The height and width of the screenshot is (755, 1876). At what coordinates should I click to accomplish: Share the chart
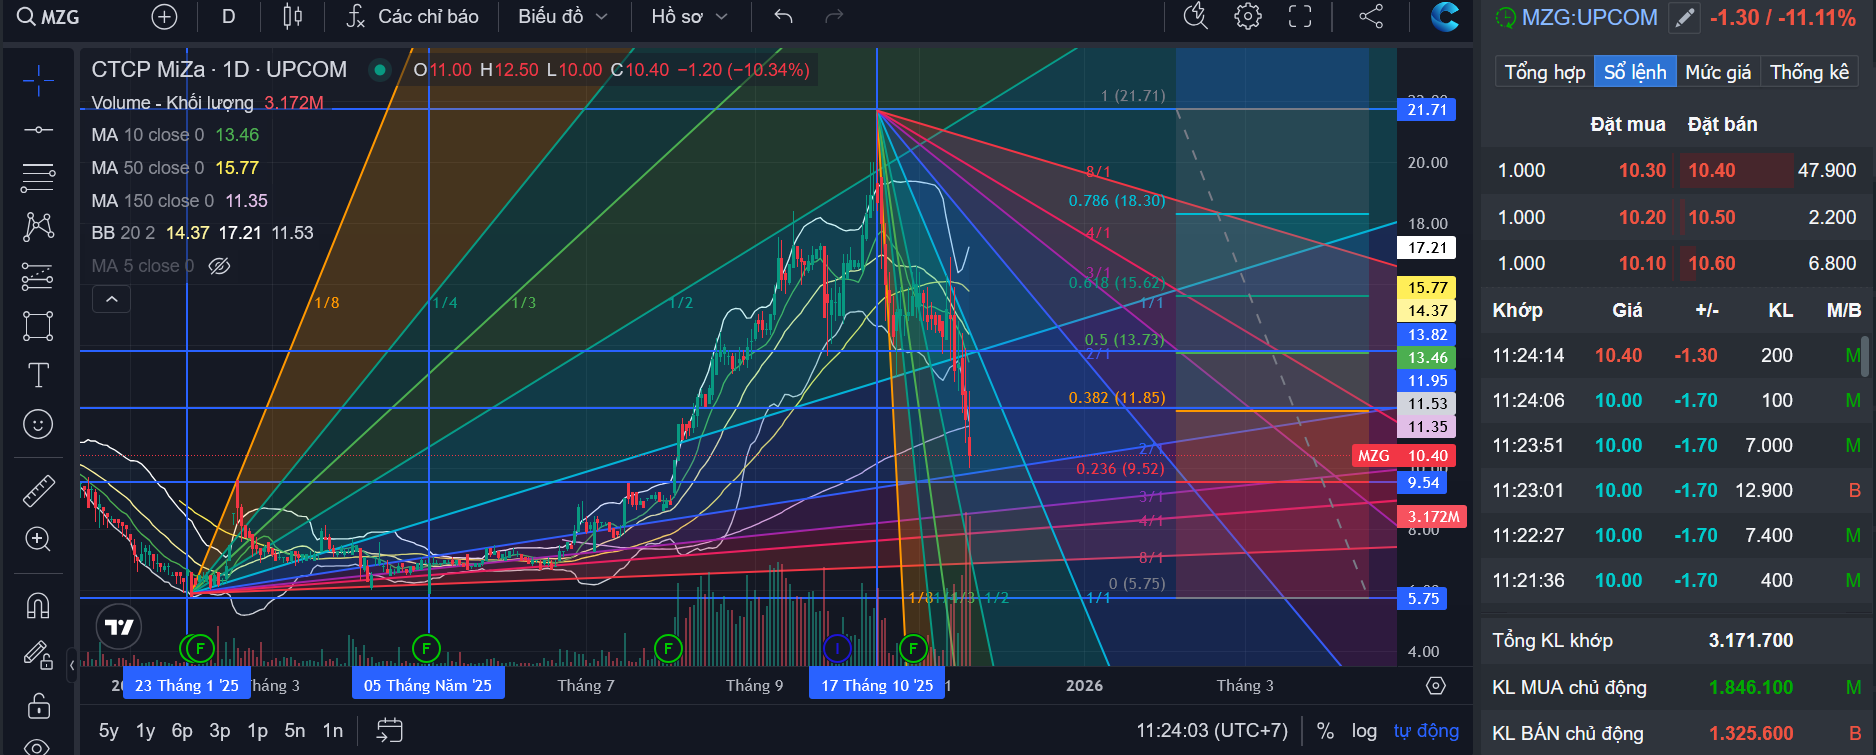coord(1371,17)
